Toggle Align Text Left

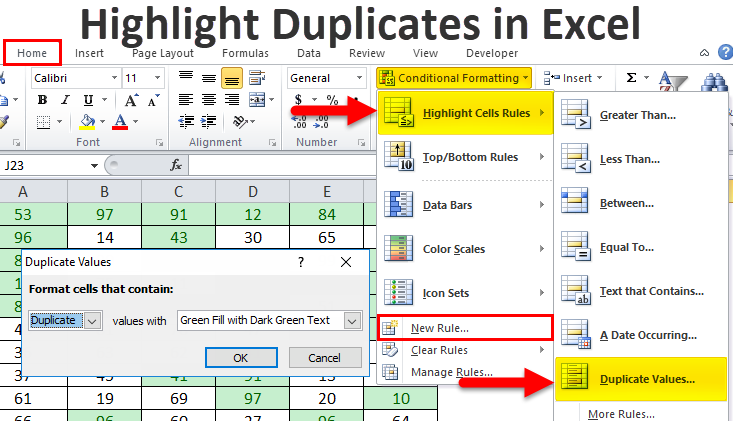coord(186,100)
